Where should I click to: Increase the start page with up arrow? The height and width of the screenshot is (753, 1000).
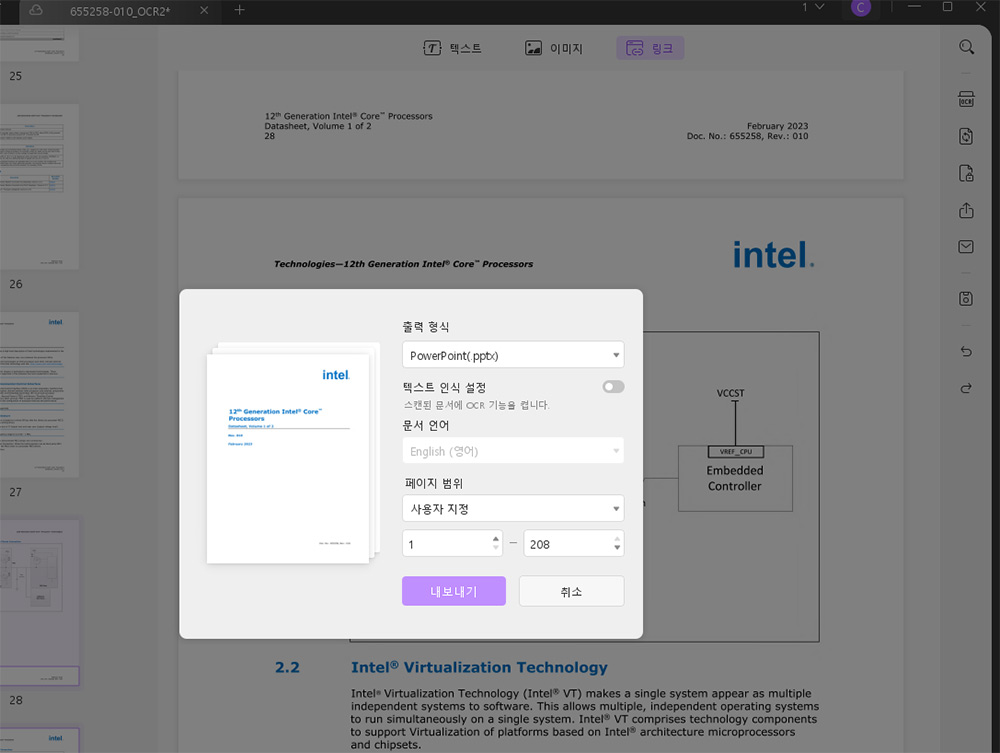click(x=496, y=539)
